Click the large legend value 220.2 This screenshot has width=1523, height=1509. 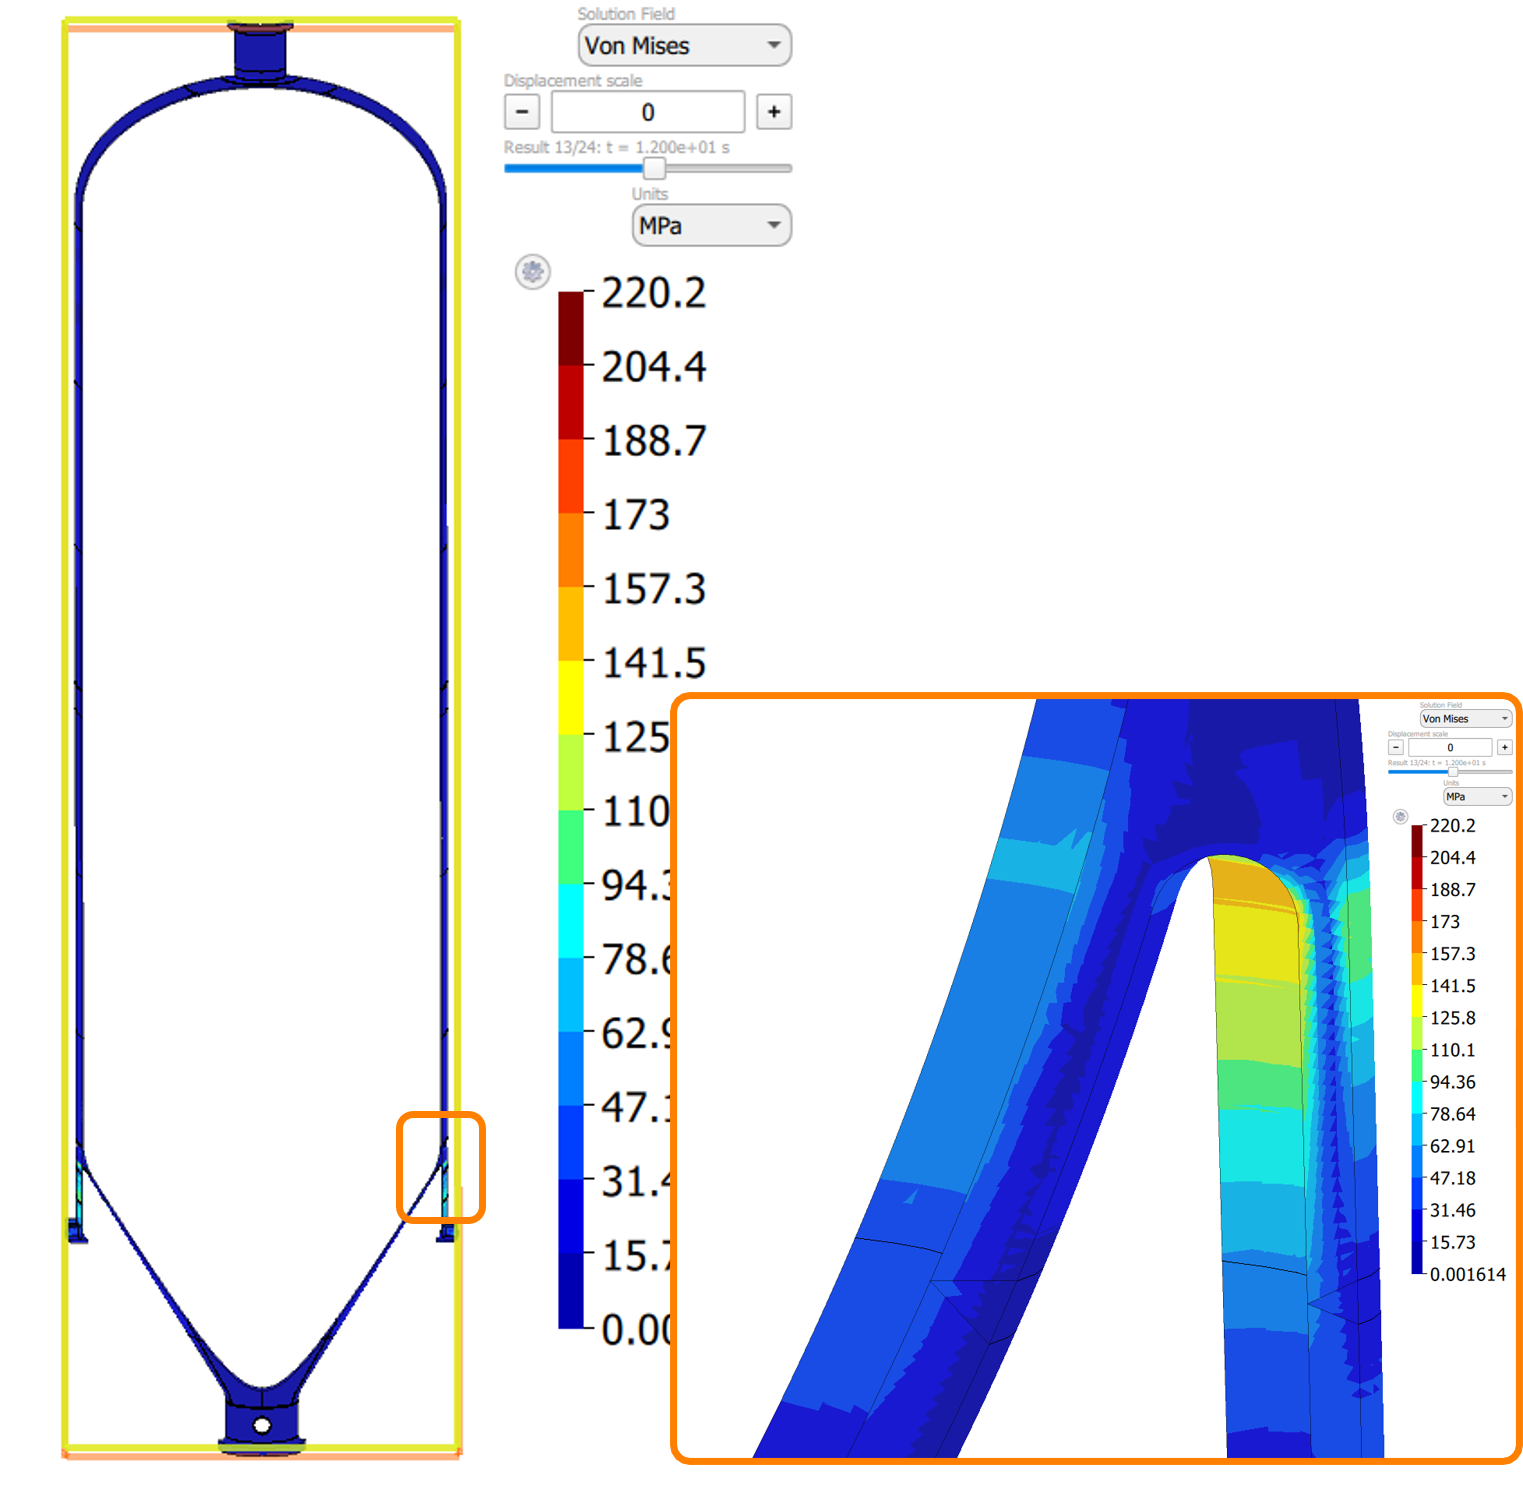coord(654,293)
